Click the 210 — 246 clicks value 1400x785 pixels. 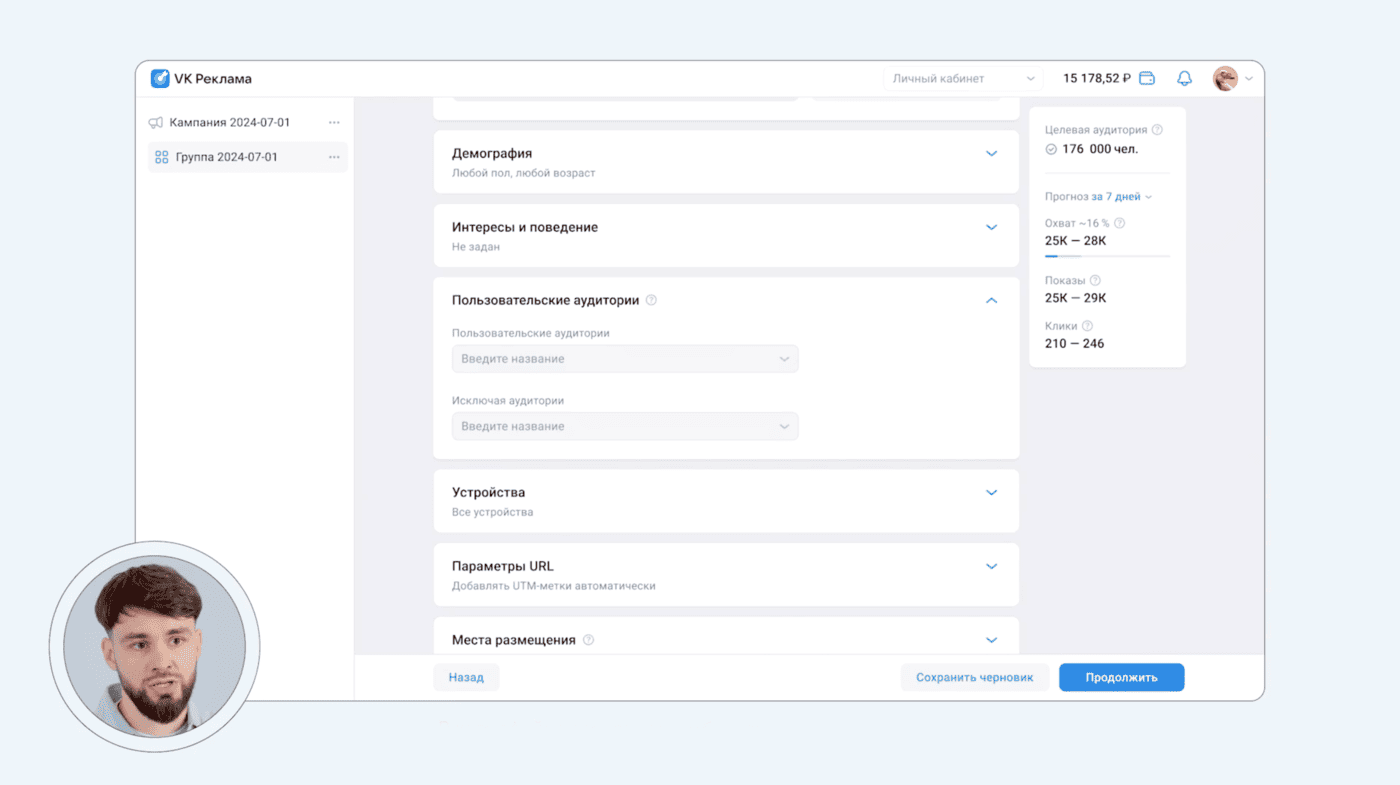click(x=1074, y=343)
